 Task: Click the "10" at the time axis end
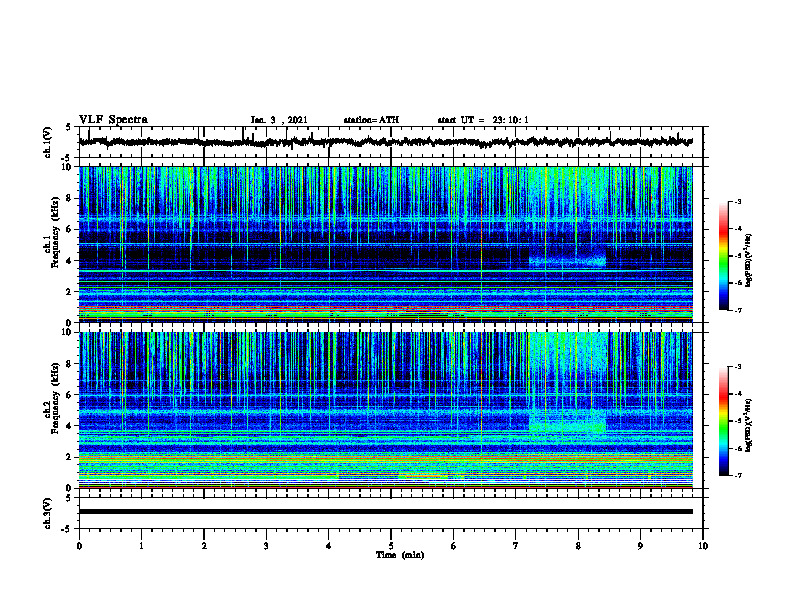(x=703, y=546)
